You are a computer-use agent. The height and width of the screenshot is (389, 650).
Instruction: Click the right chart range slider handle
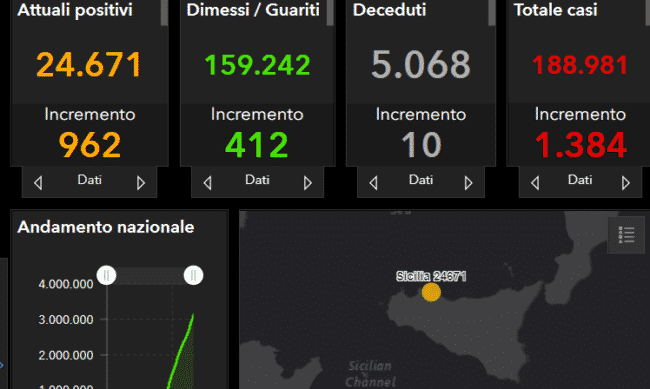193,275
